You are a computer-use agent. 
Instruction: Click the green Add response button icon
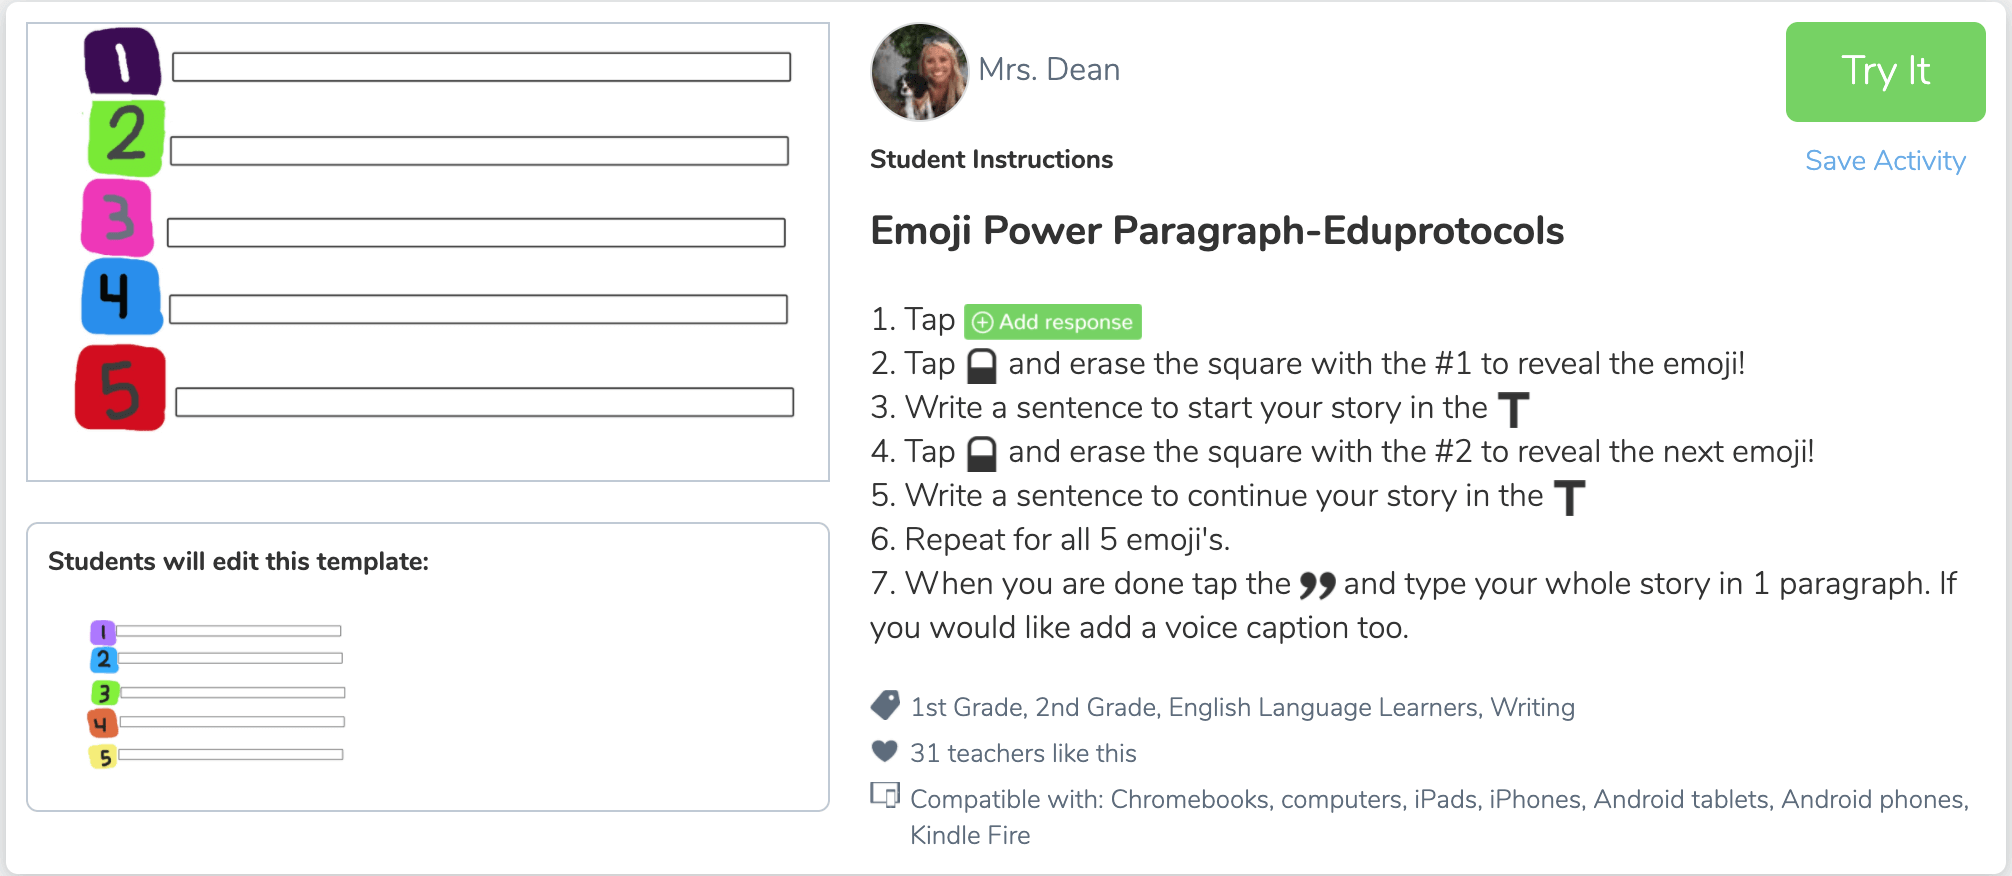[1052, 322]
